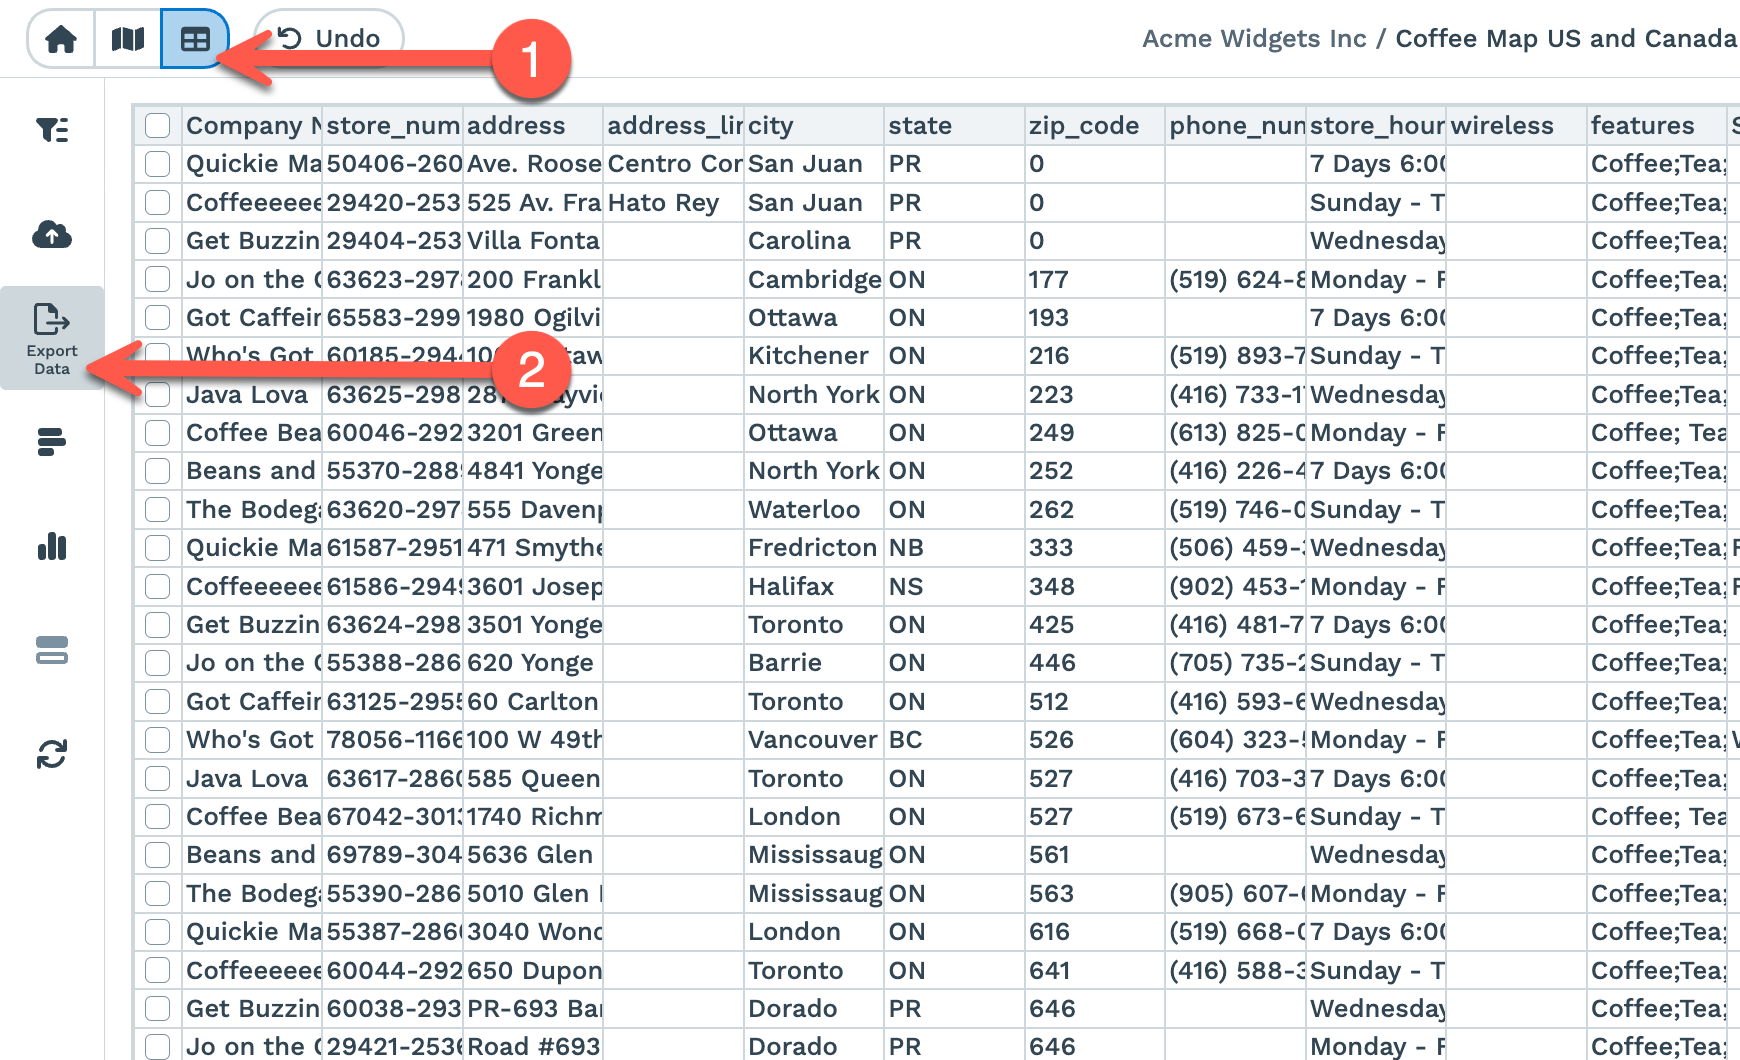Toggle the select-all checkbox in the table header
This screenshot has width=1740, height=1060.
(x=157, y=126)
